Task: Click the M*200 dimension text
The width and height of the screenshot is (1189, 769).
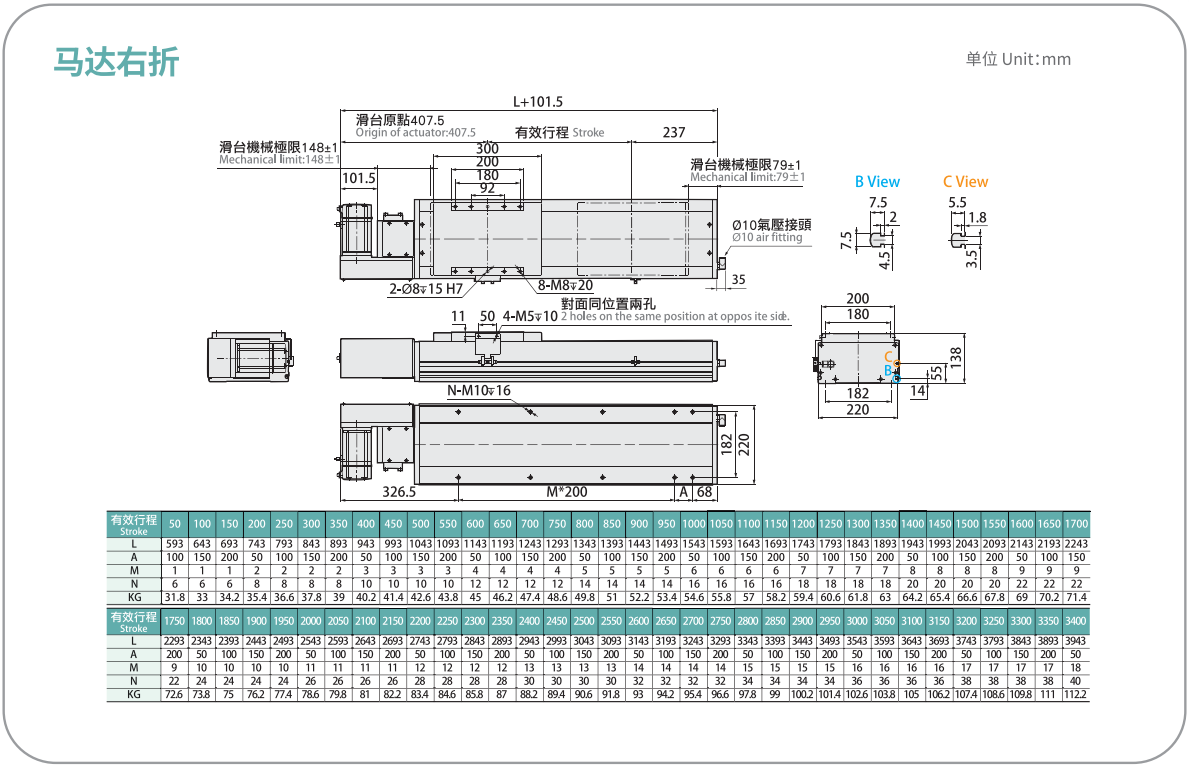Action: 567,492
